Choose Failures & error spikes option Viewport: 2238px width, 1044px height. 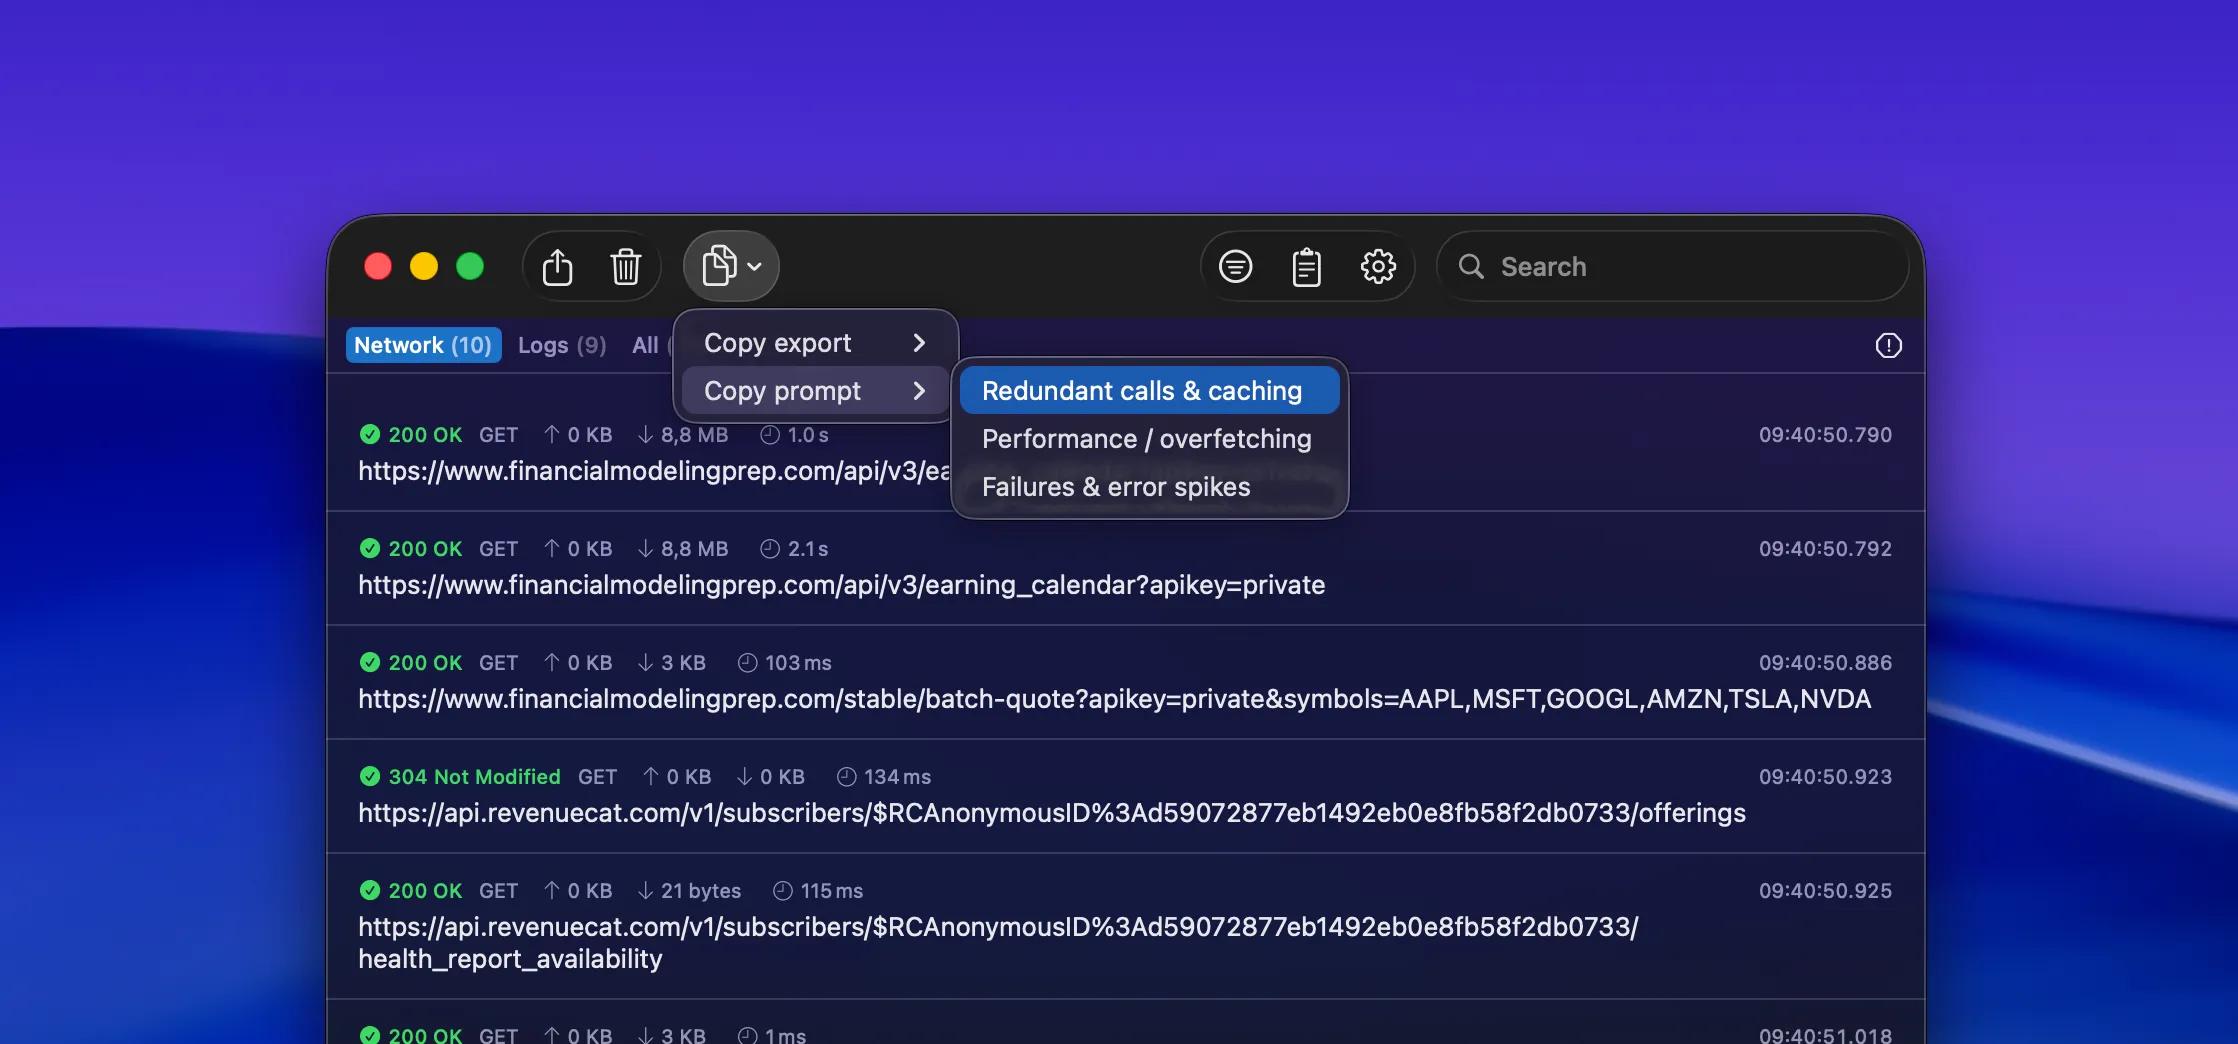coord(1115,487)
